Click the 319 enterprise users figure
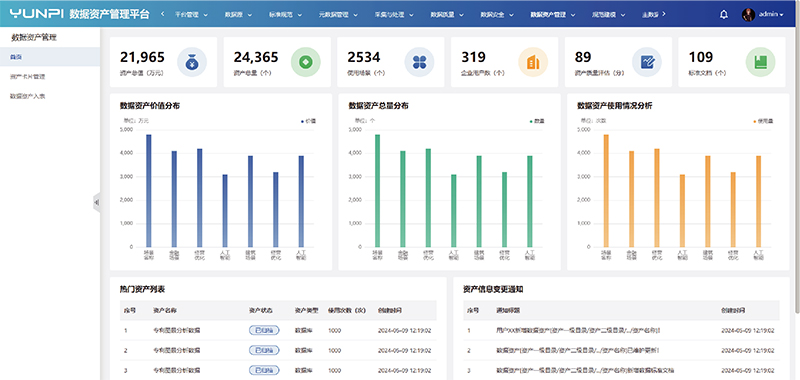The width and height of the screenshot is (800, 380). click(473, 57)
